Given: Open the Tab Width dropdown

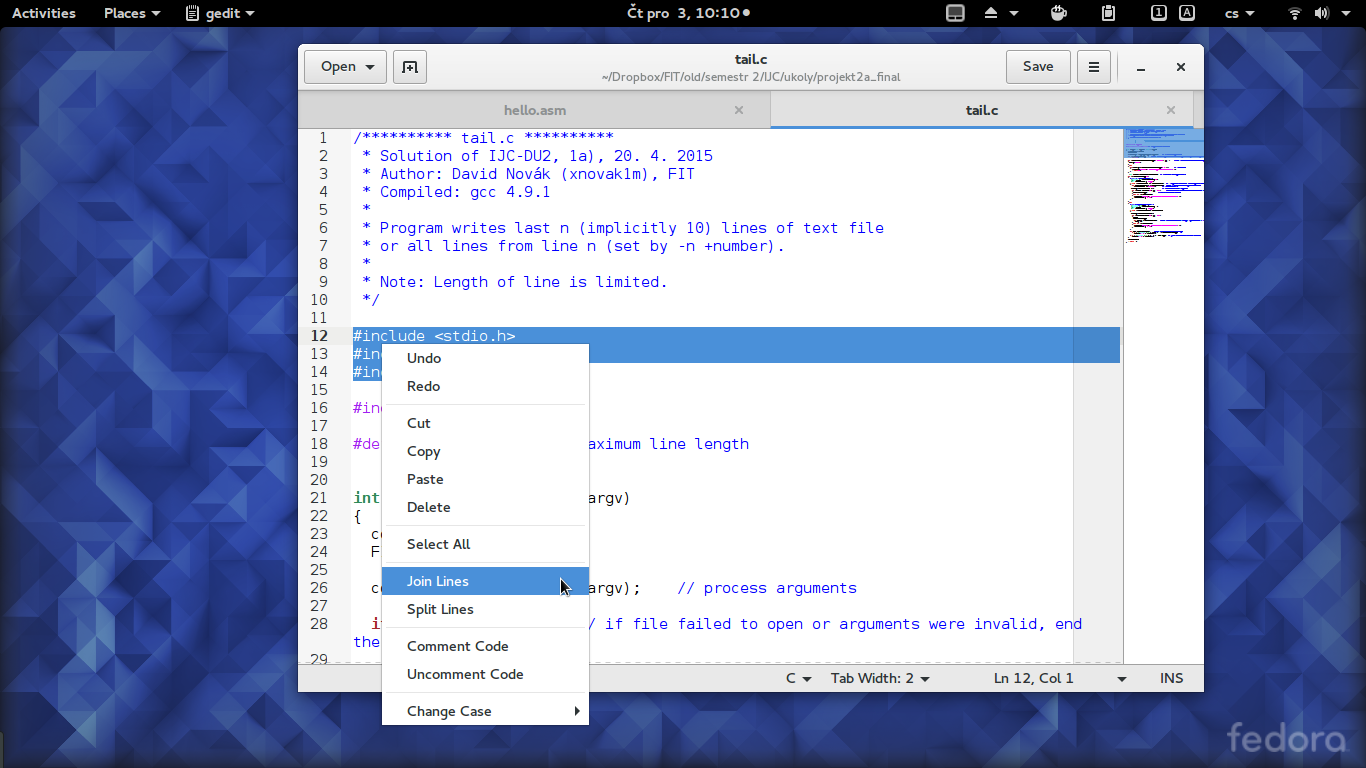Looking at the screenshot, I should point(880,678).
